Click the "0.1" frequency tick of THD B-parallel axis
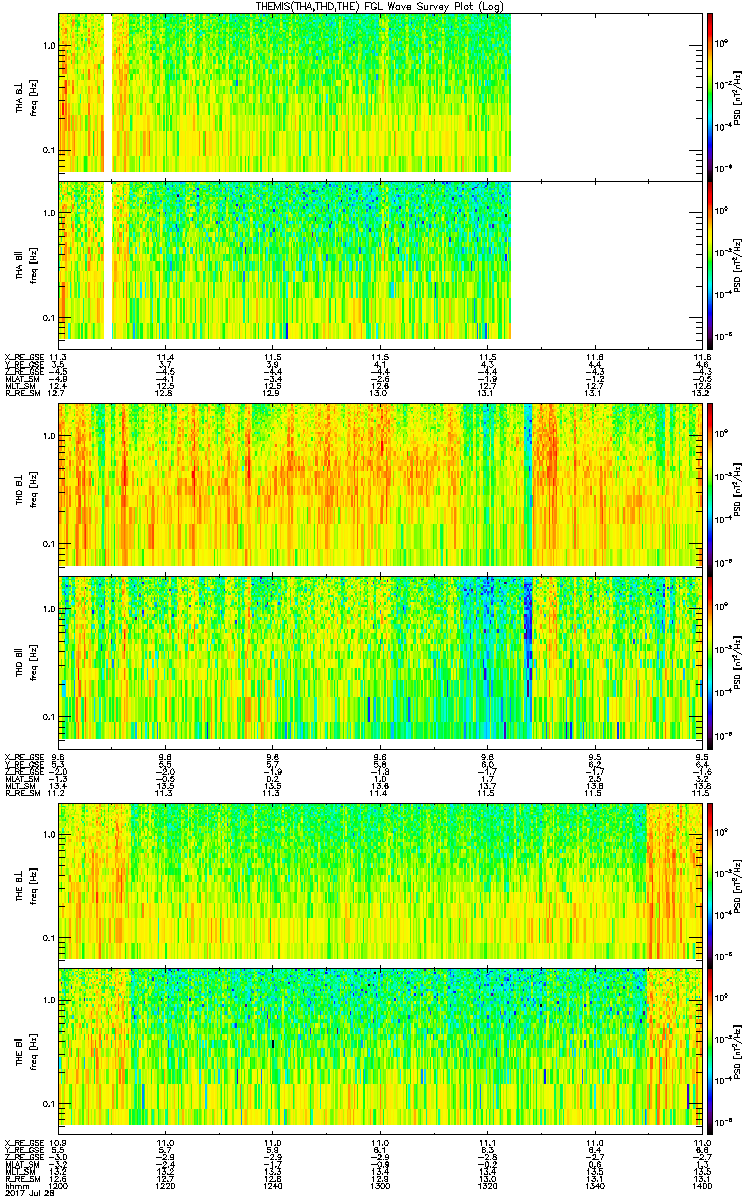The height and width of the screenshot is (1200, 750). (x=49, y=717)
